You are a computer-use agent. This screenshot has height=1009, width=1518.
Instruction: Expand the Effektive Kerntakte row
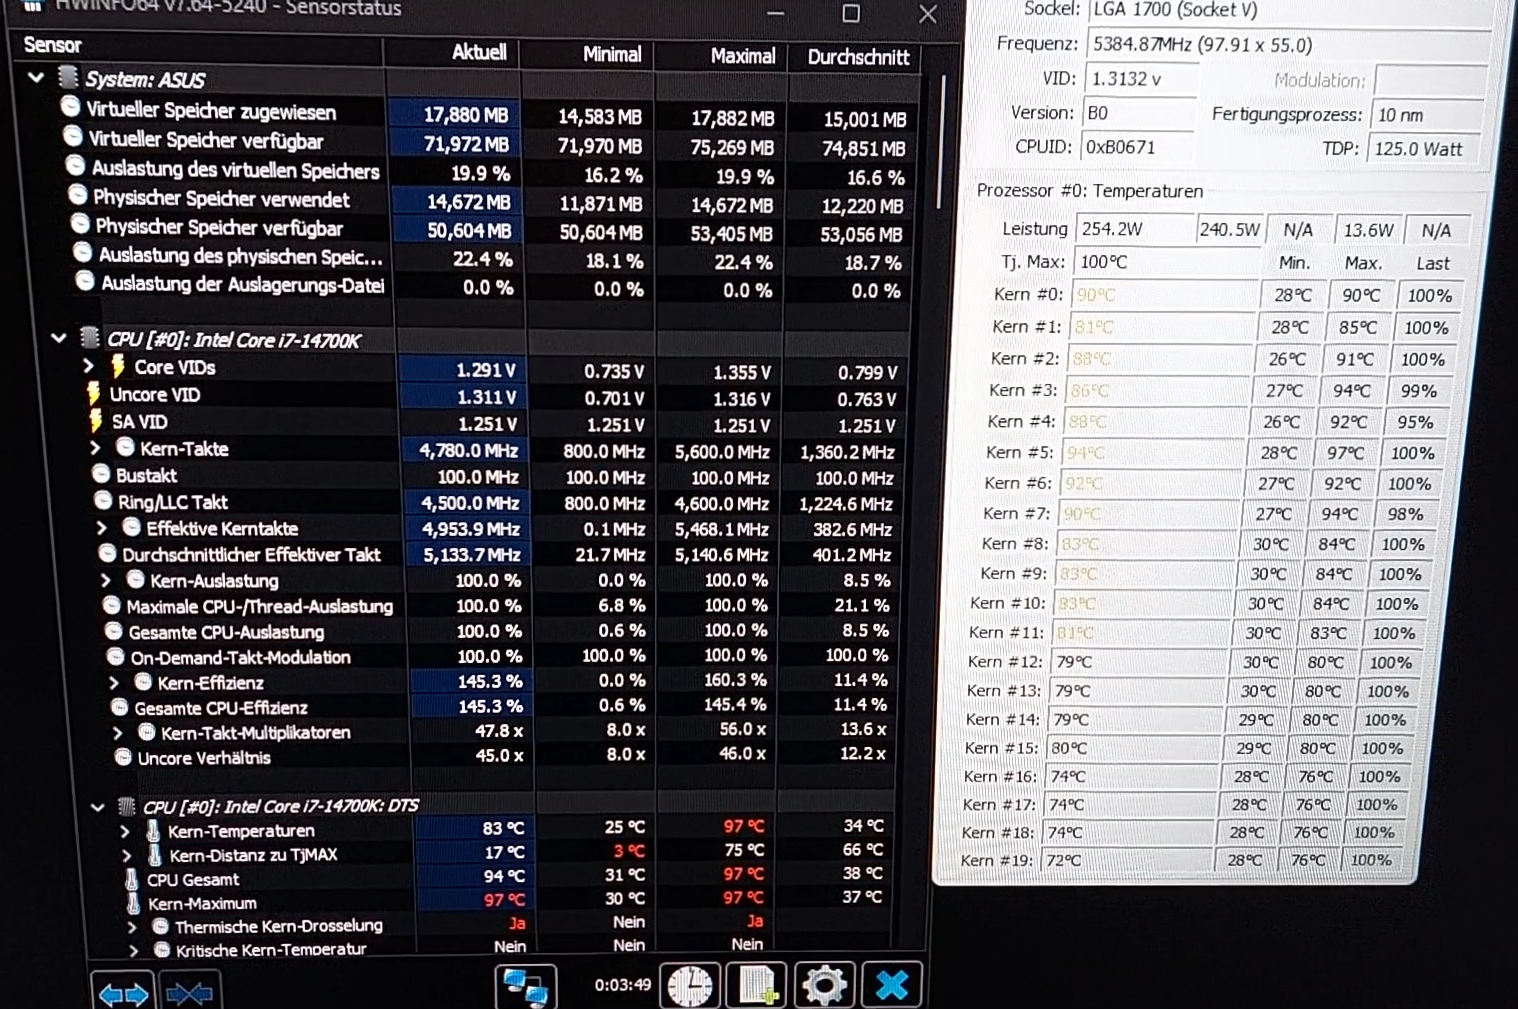click(x=102, y=527)
